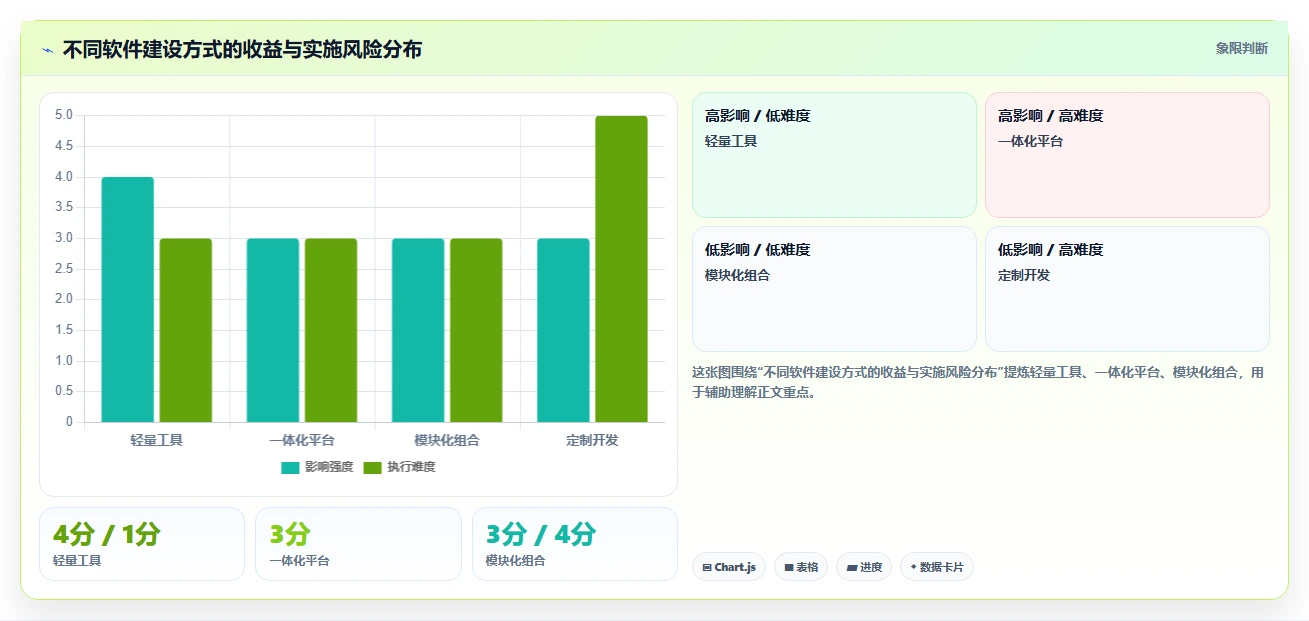
Task: Click the chart title 不同软件建设方式的收益与实施风险分布
Action: click(x=242, y=49)
